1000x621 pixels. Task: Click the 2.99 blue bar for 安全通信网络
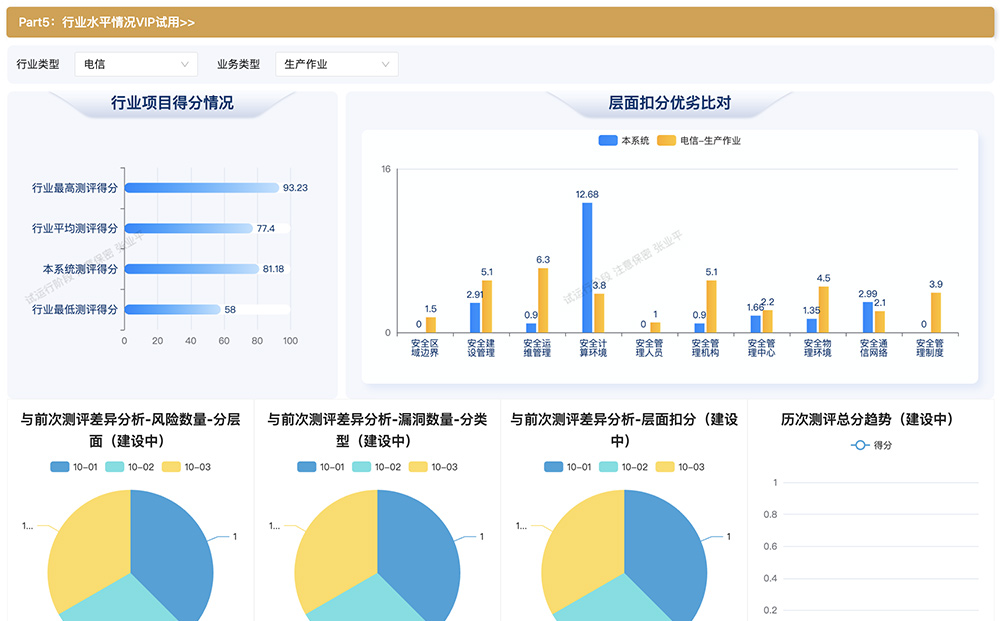868,318
